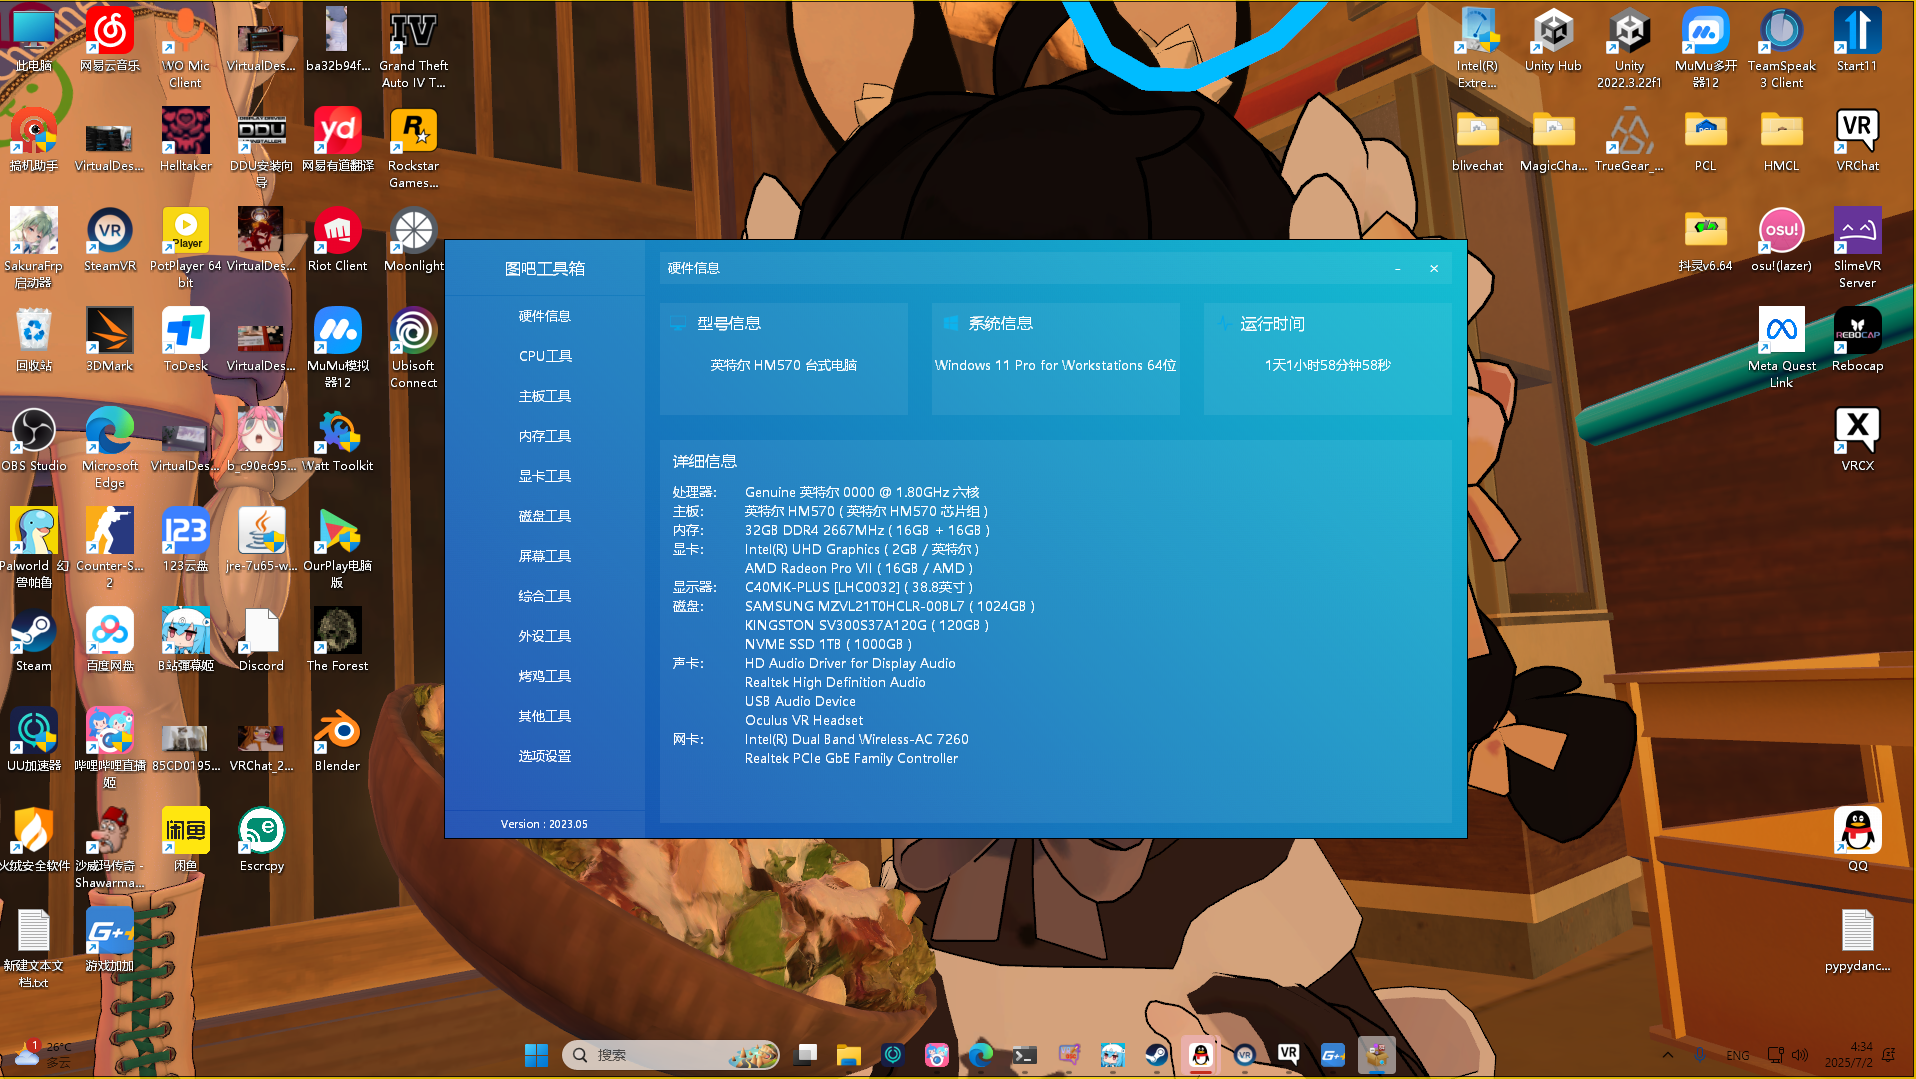The height and width of the screenshot is (1079, 1916).
Task: Open QQ desktop icon
Action: coord(1857,840)
